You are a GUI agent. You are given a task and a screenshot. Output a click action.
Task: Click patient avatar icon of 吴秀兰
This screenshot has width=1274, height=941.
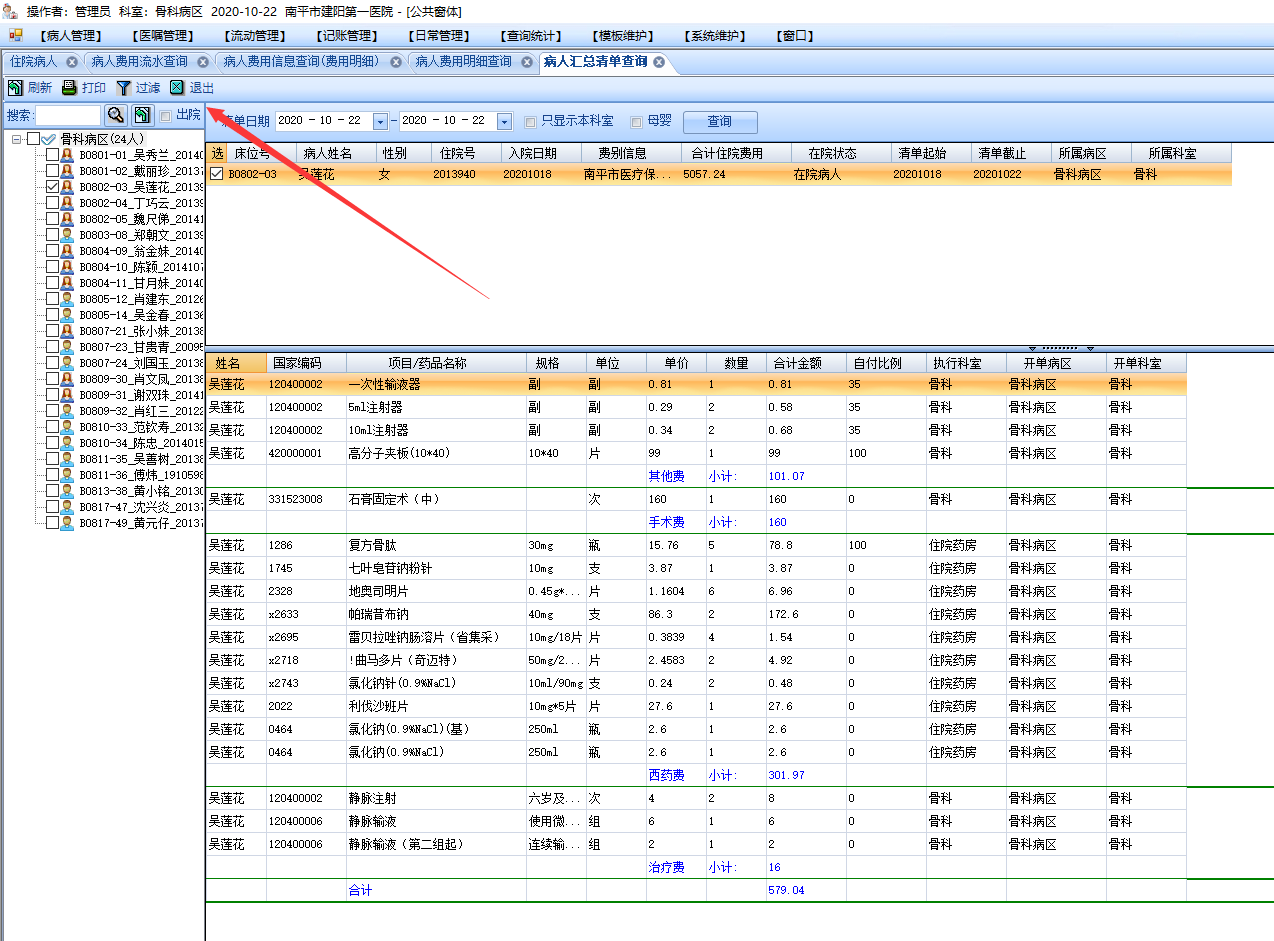(68, 155)
